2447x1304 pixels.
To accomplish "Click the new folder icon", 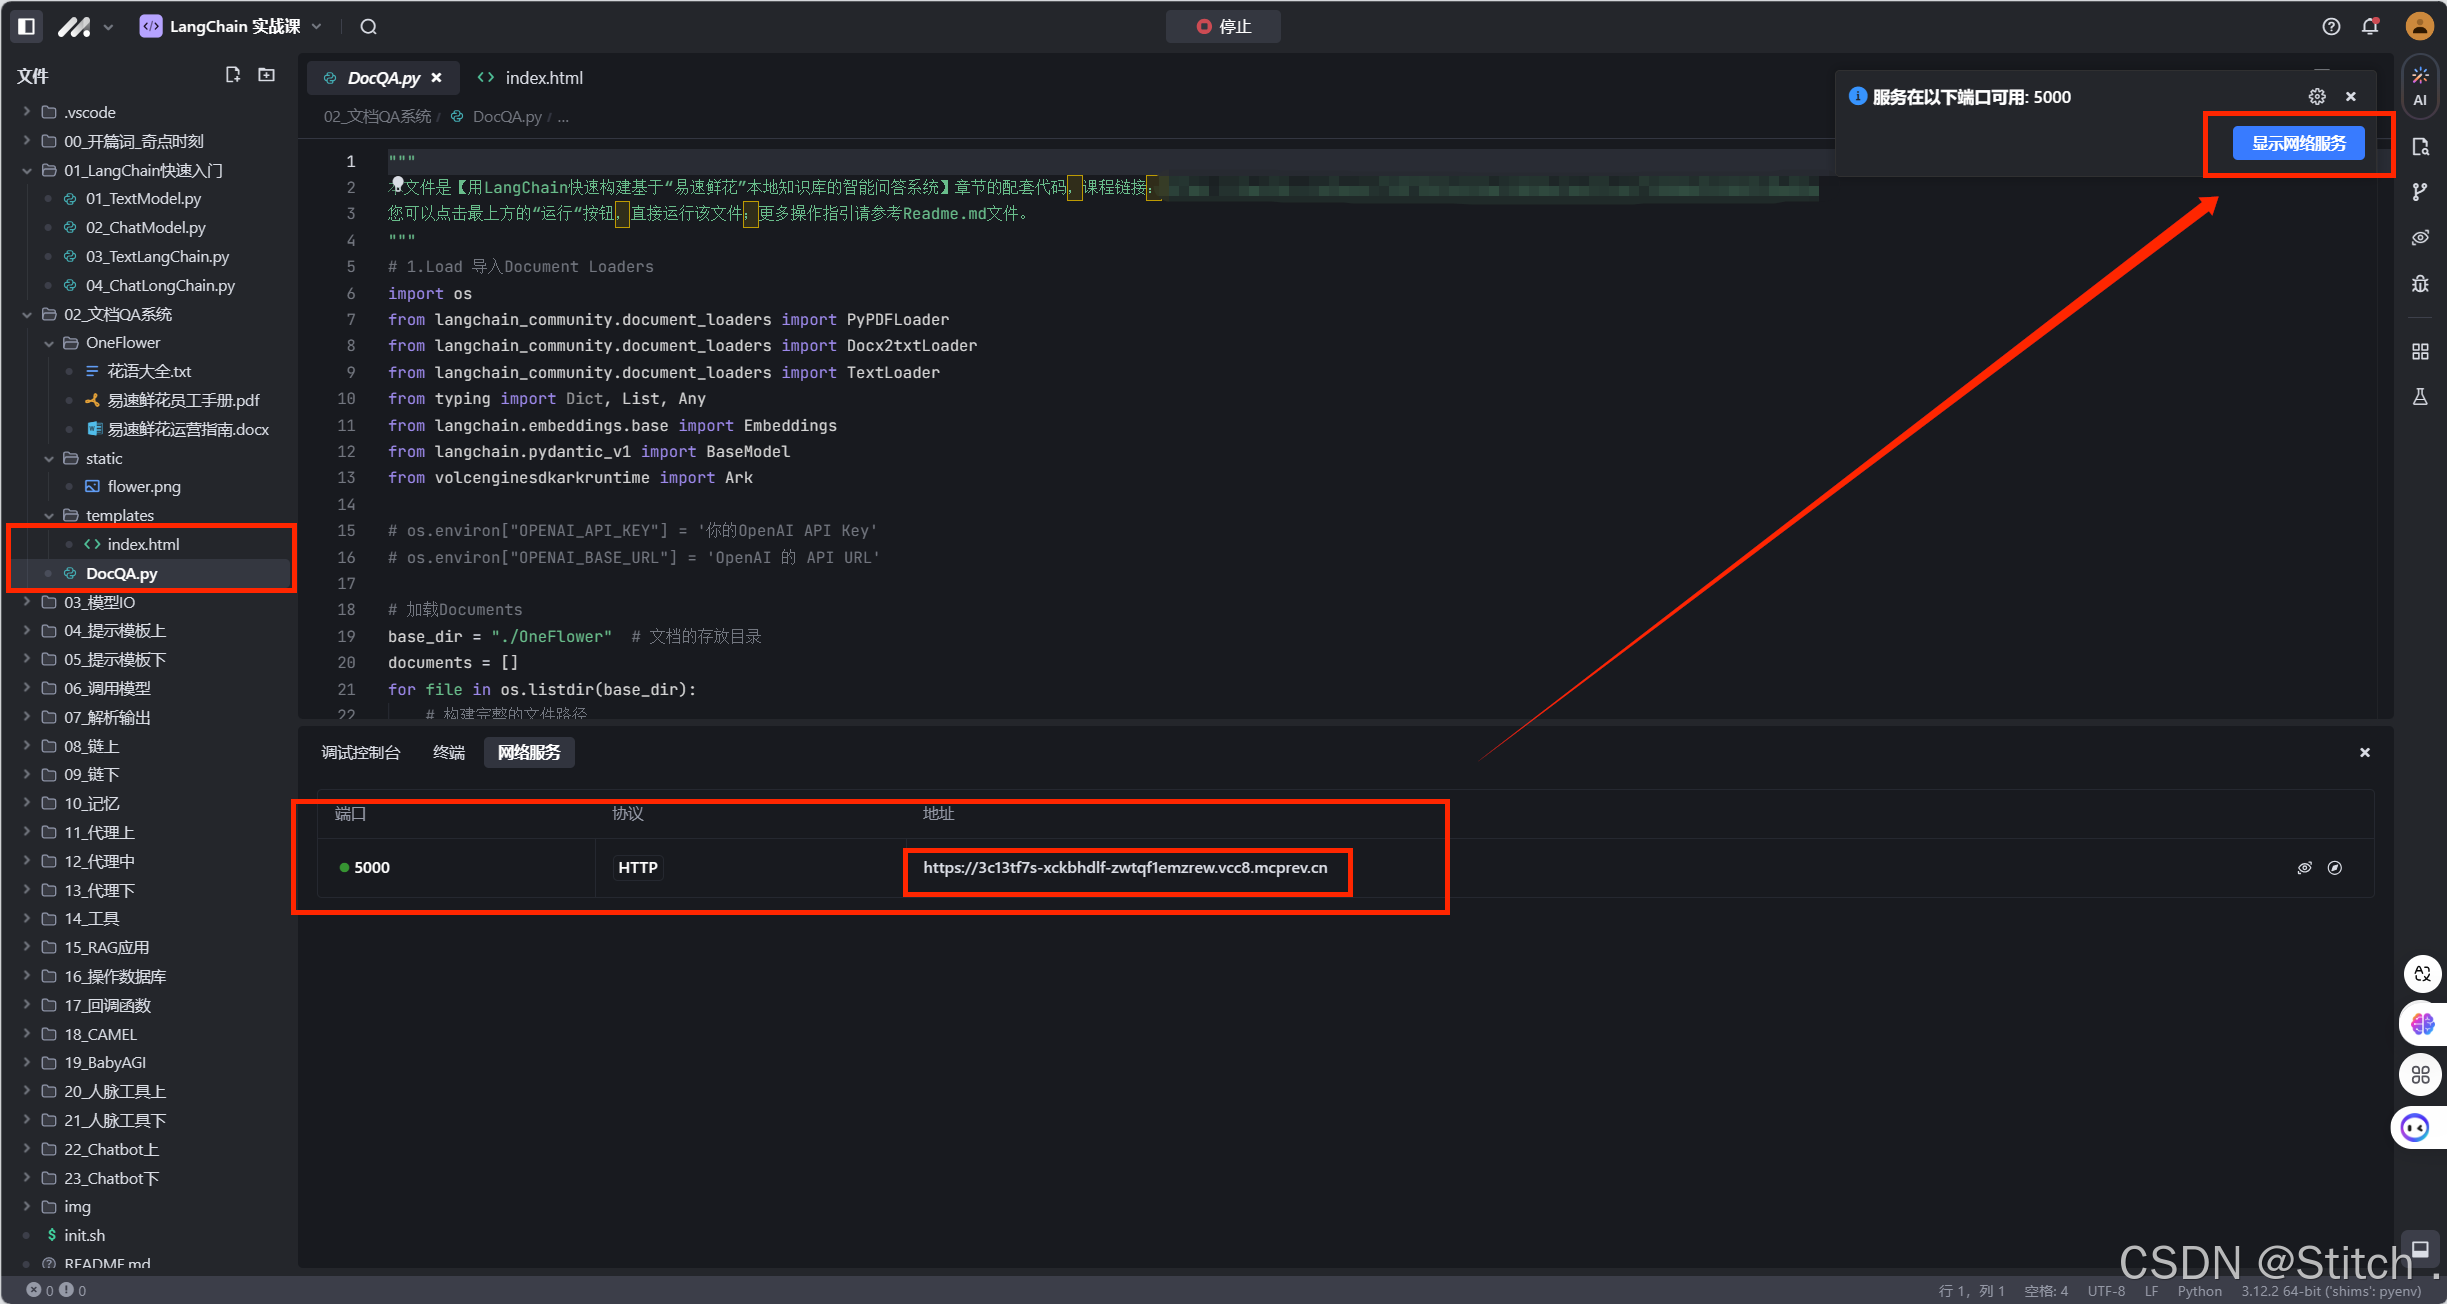I will tap(267, 75).
